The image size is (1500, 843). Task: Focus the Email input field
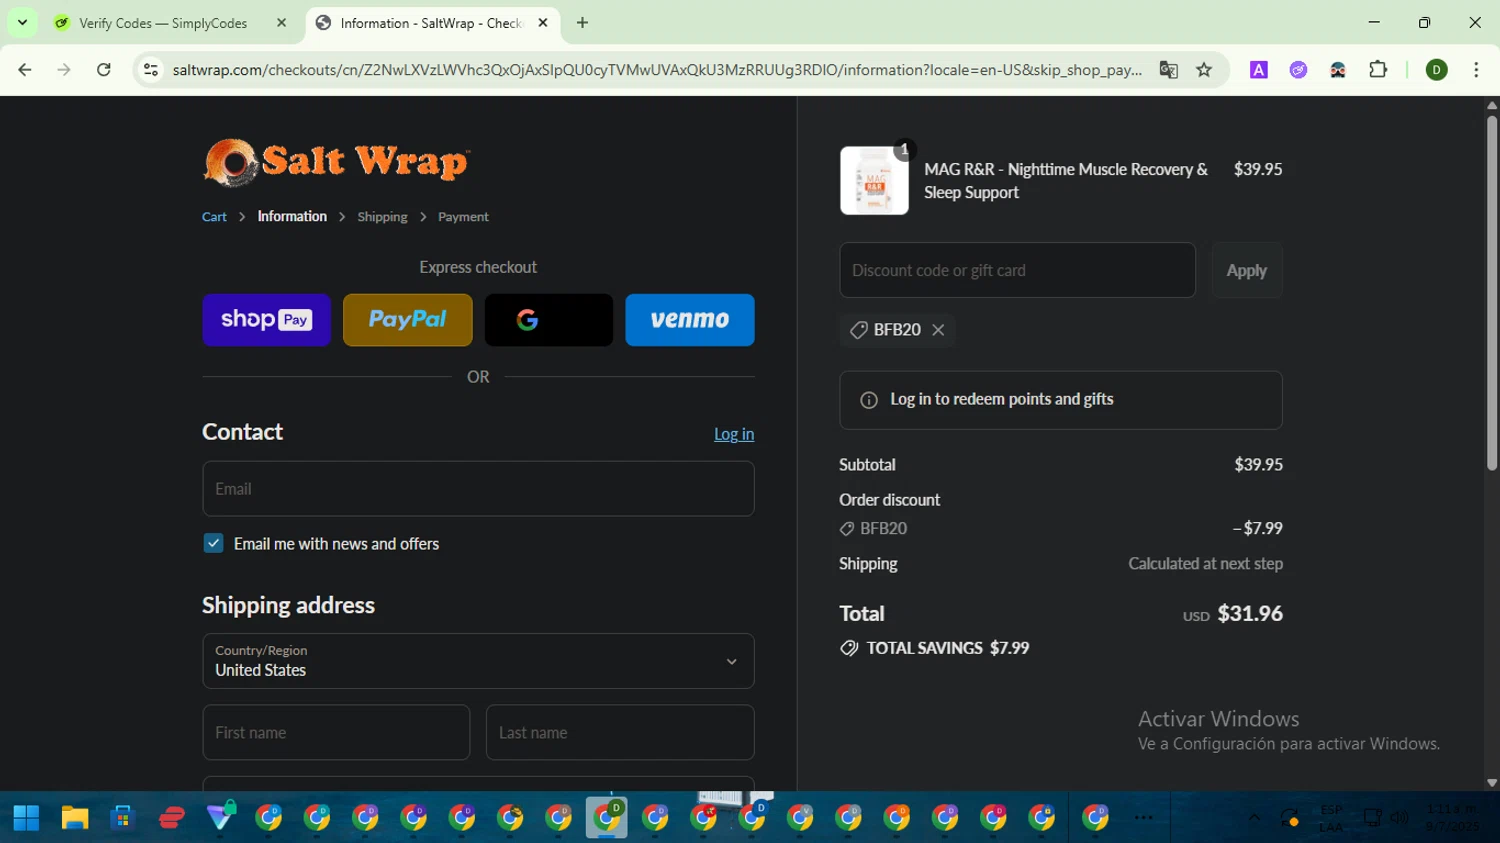(478, 489)
